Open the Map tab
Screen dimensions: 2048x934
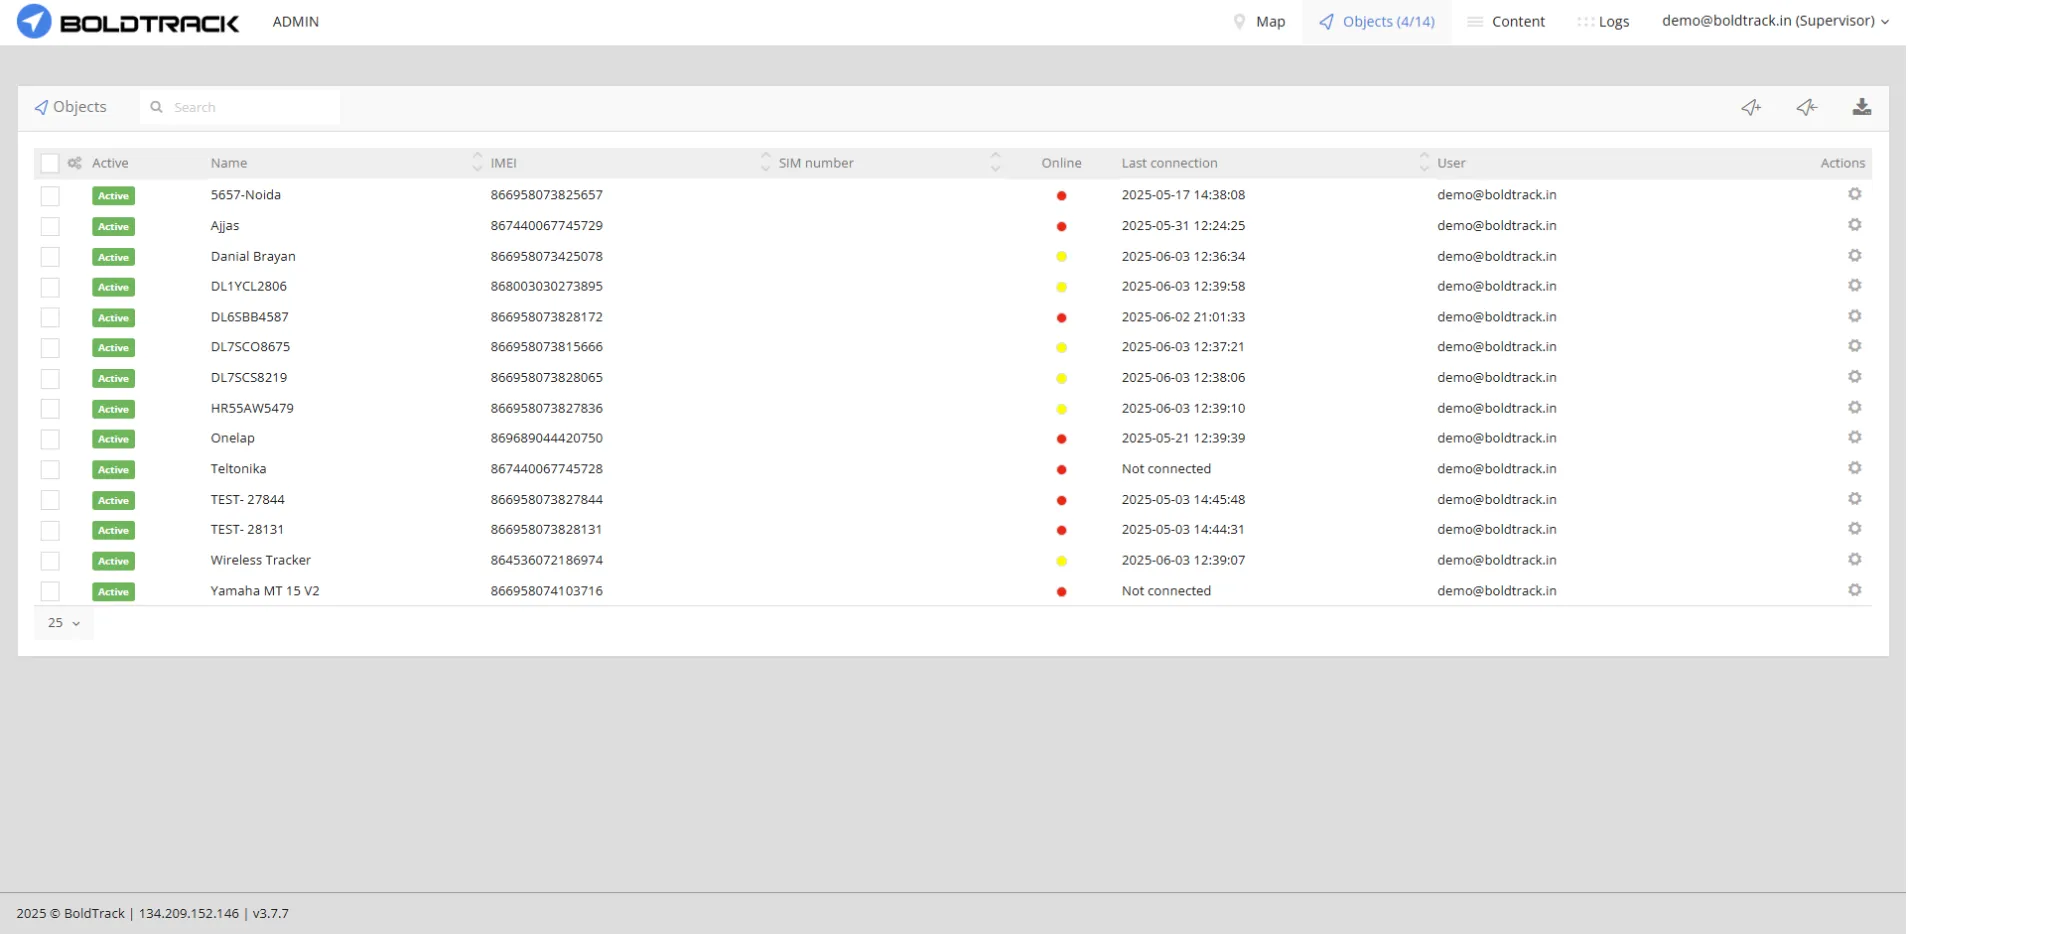(x=1259, y=21)
